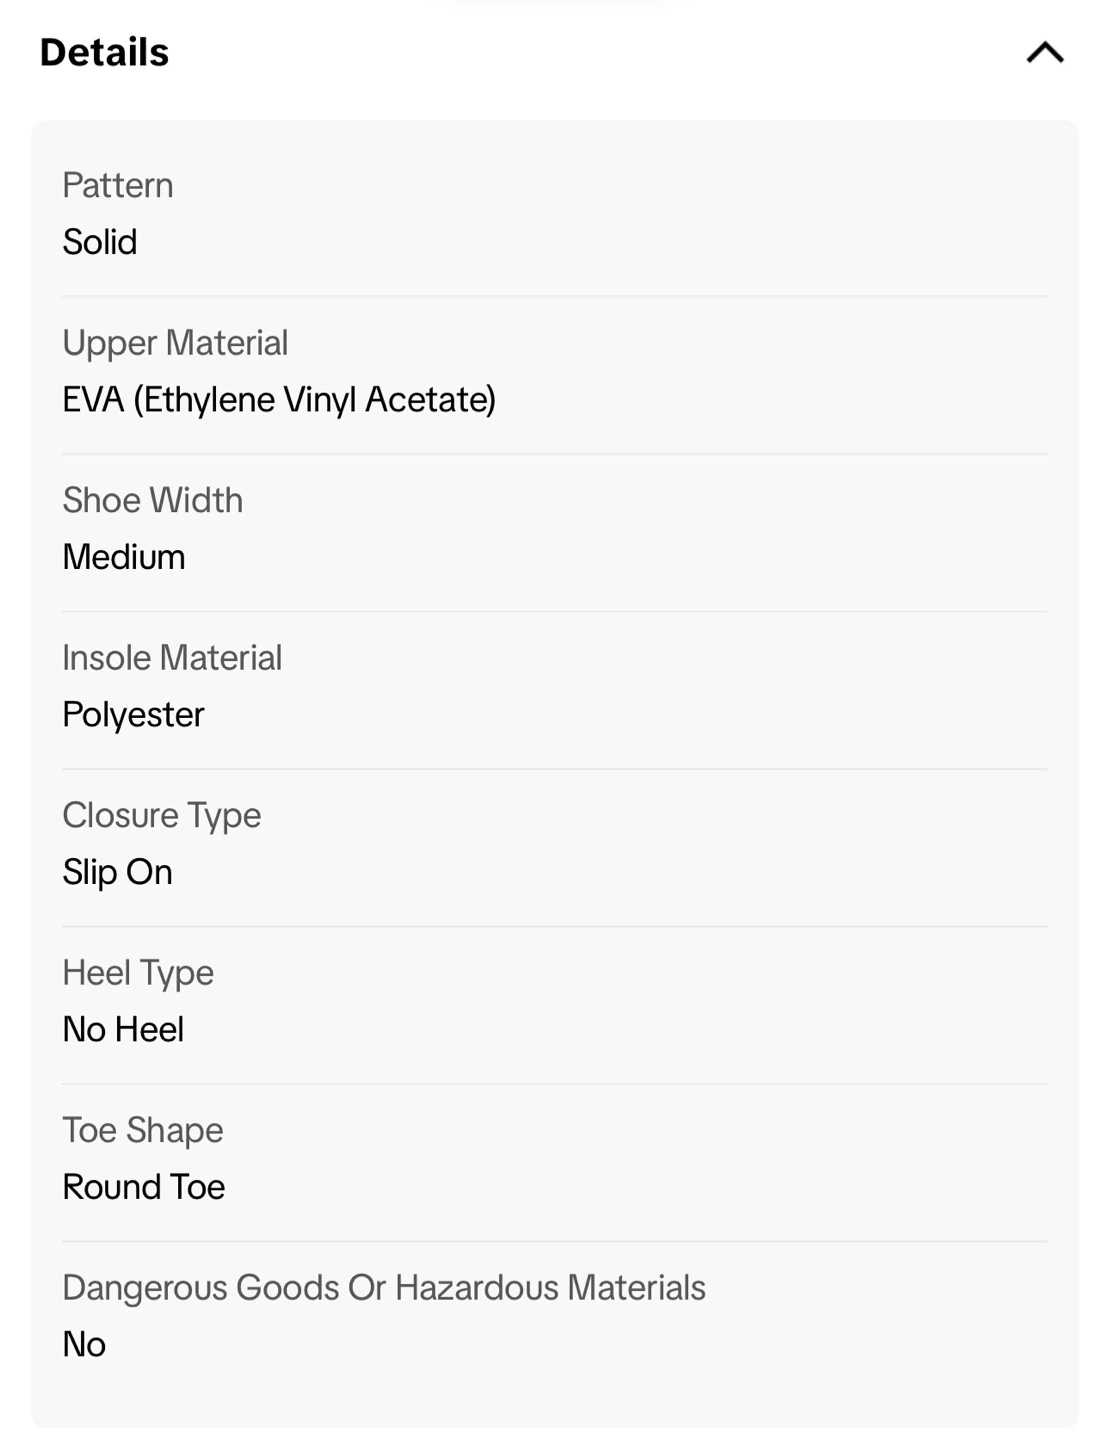Click the EVA (Ethylene Vinyl Acetate) value
This screenshot has height=1440, width=1110.
pos(279,400)
